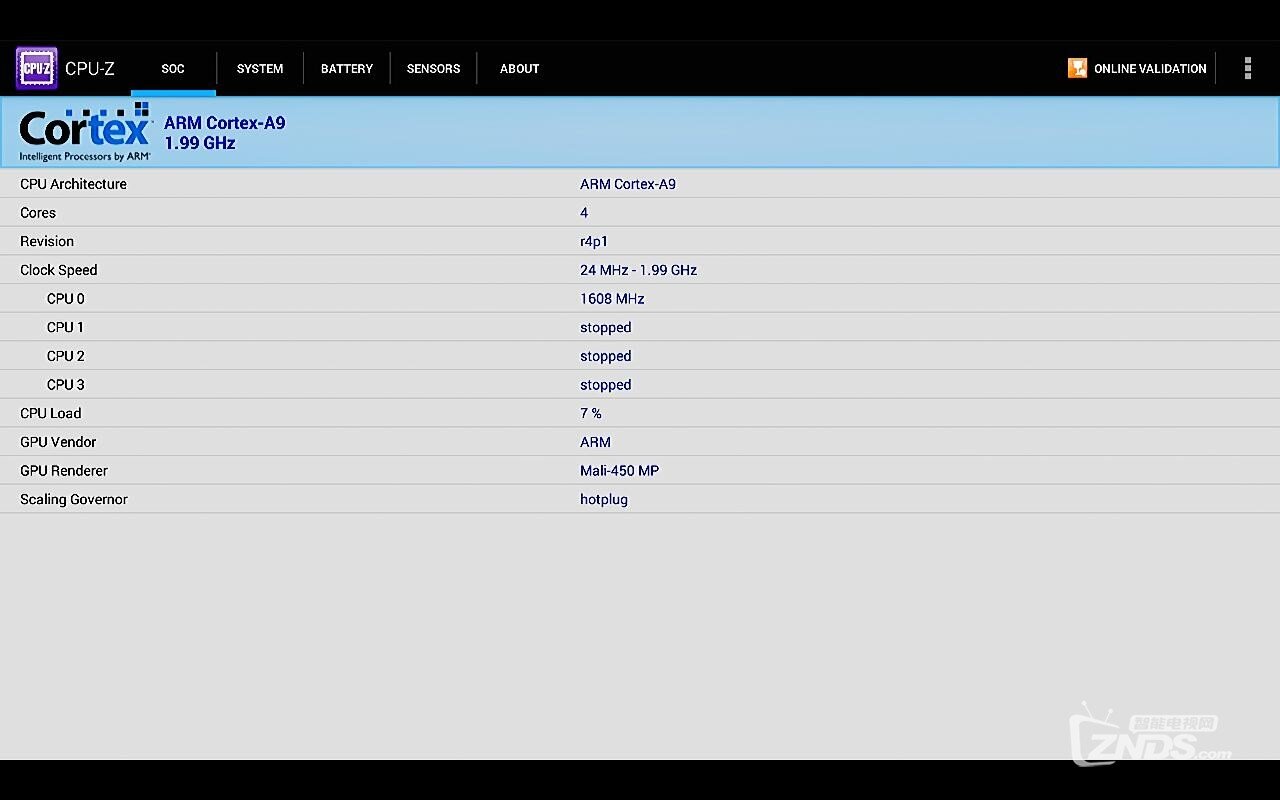Select the CPU Load row label

pos(51,413)
